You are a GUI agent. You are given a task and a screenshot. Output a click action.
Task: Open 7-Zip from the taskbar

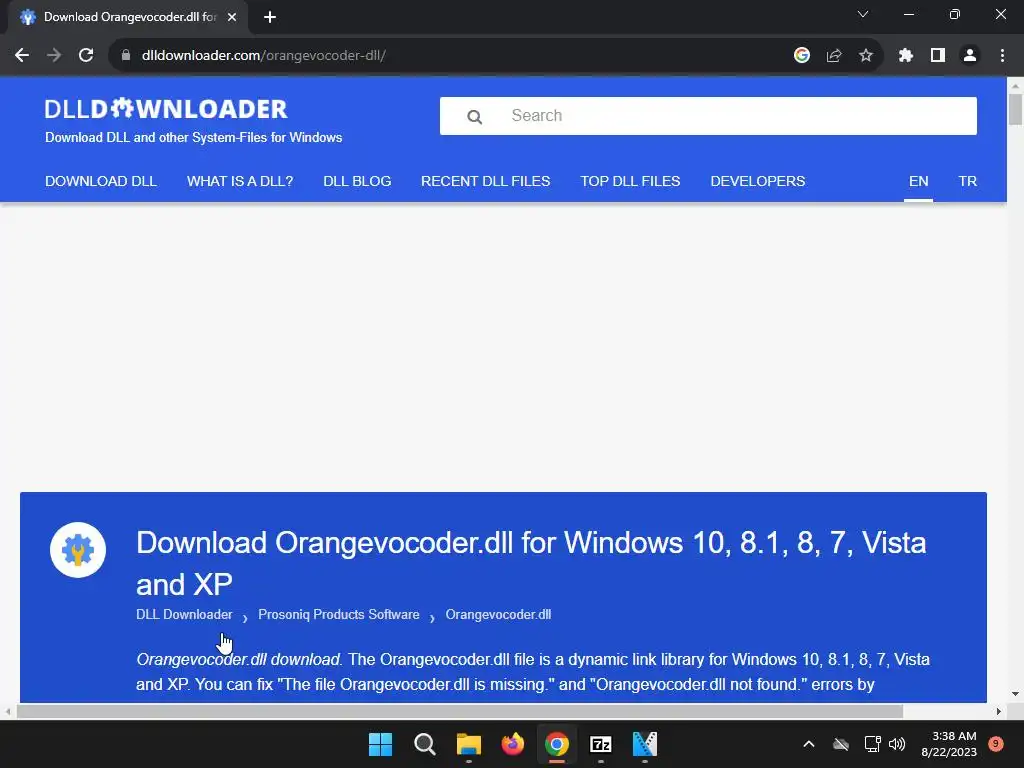coord(601,744)
